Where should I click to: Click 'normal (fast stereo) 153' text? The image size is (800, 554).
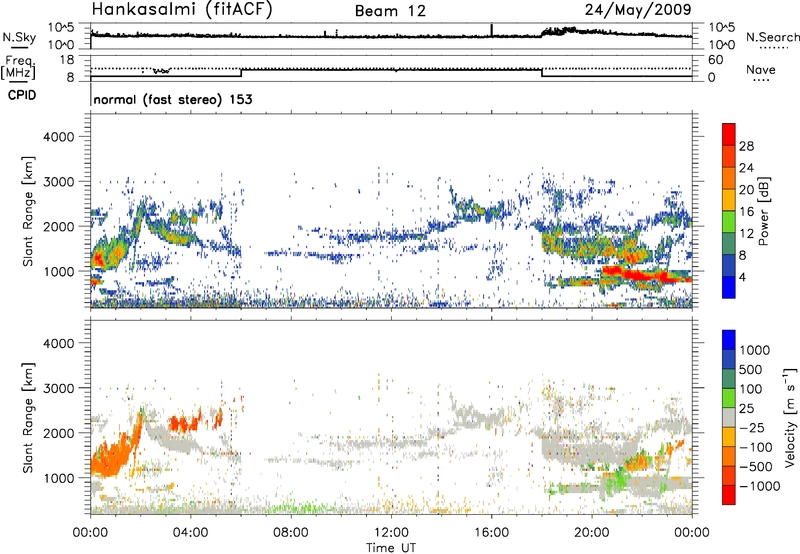(173, 99)
